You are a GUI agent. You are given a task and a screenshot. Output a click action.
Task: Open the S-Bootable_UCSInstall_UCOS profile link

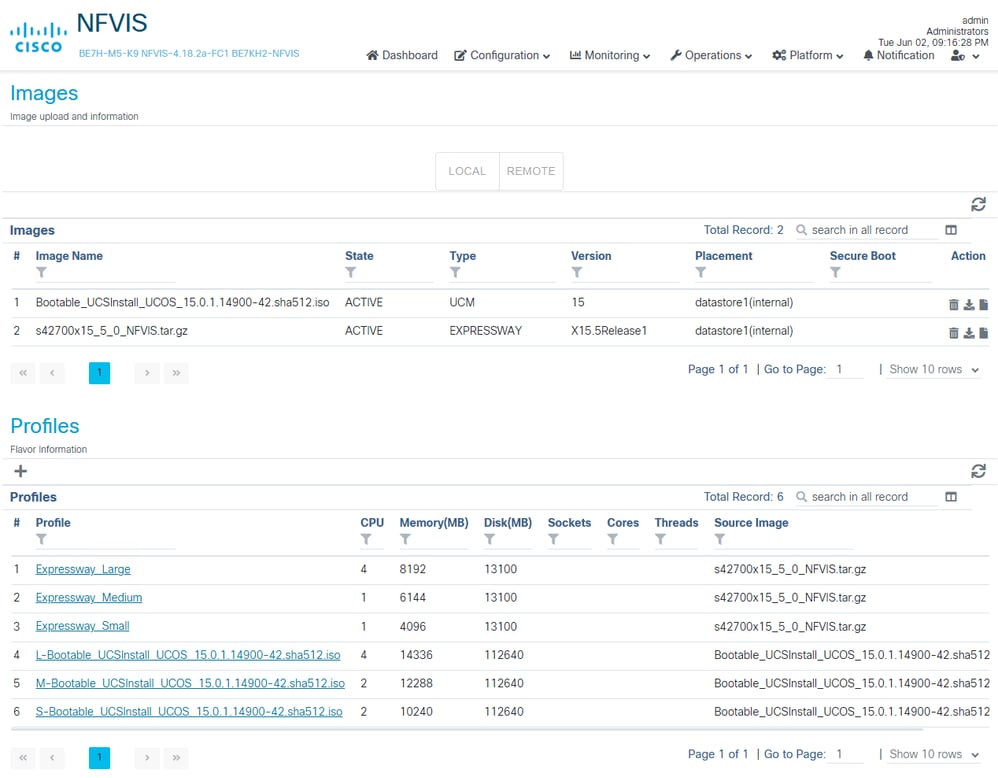click(x=188, y=712)
